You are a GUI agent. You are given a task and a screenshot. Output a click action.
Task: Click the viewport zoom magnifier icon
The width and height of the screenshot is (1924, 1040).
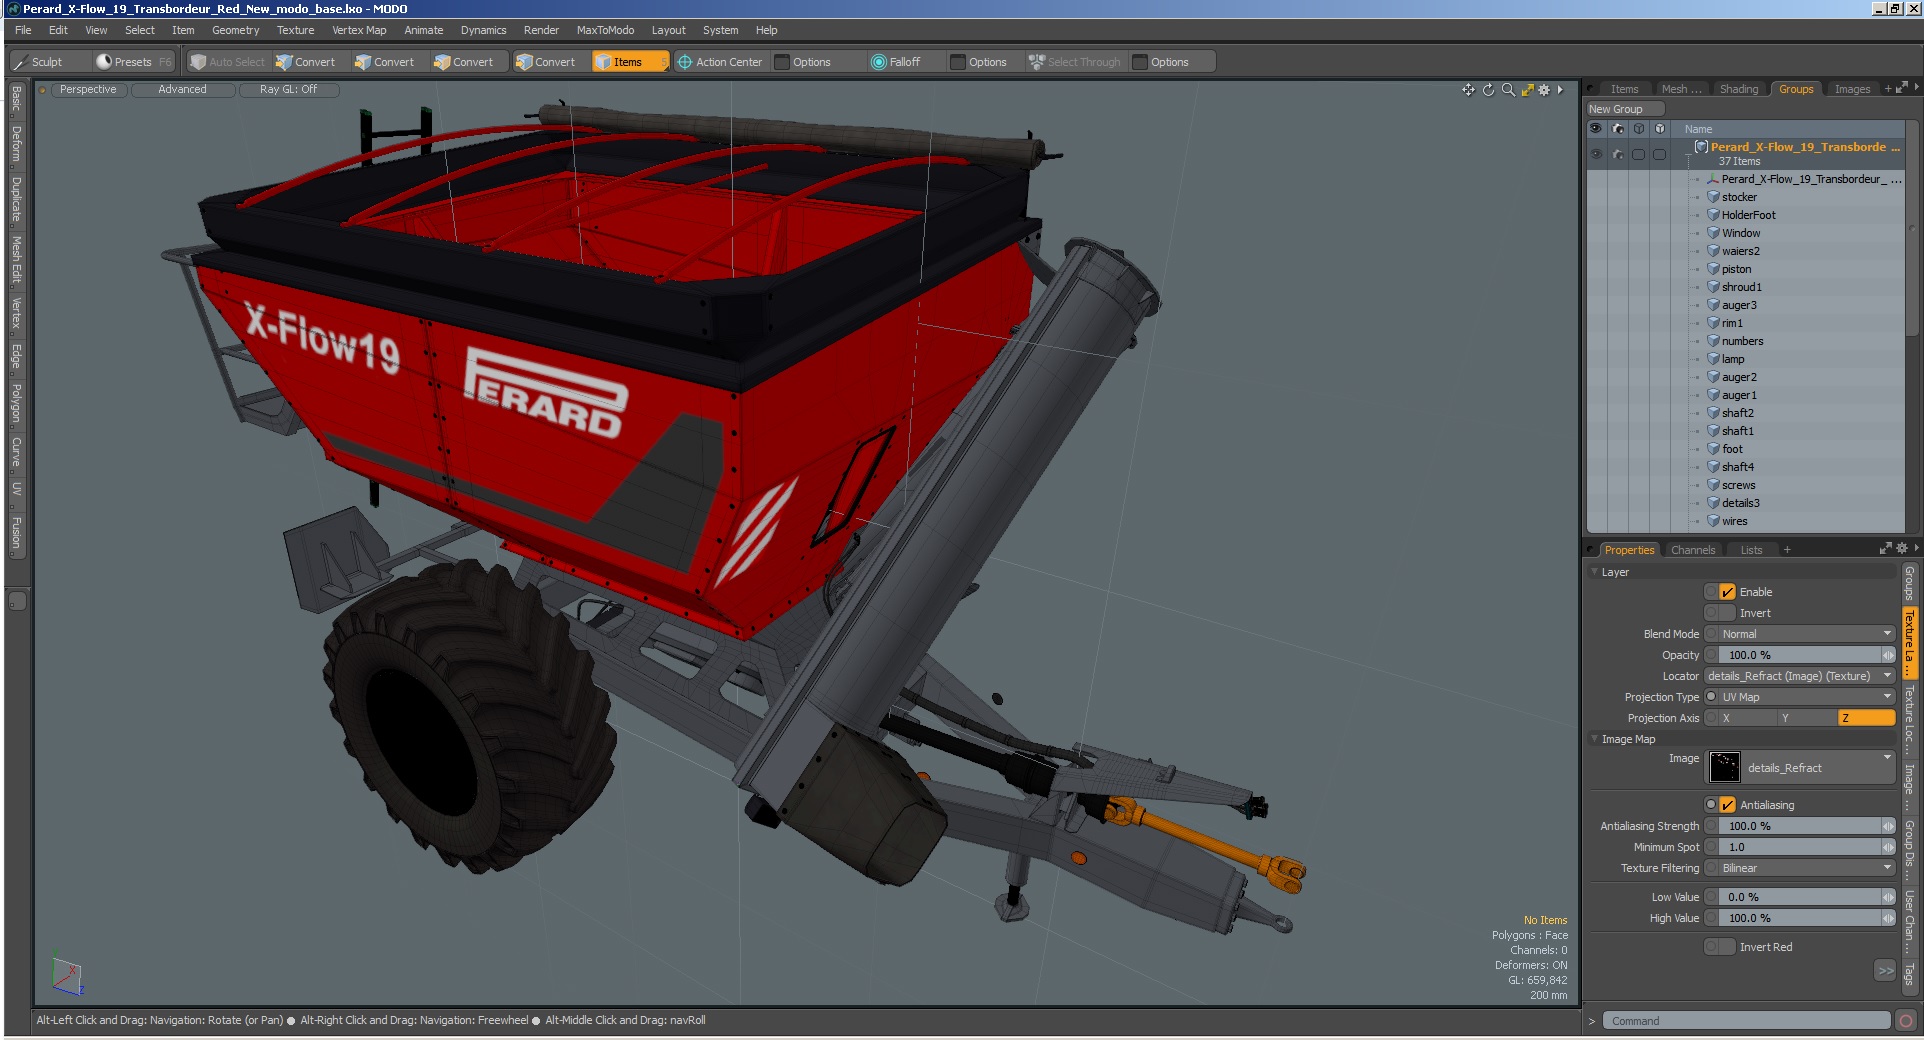tap(1508, 90)
